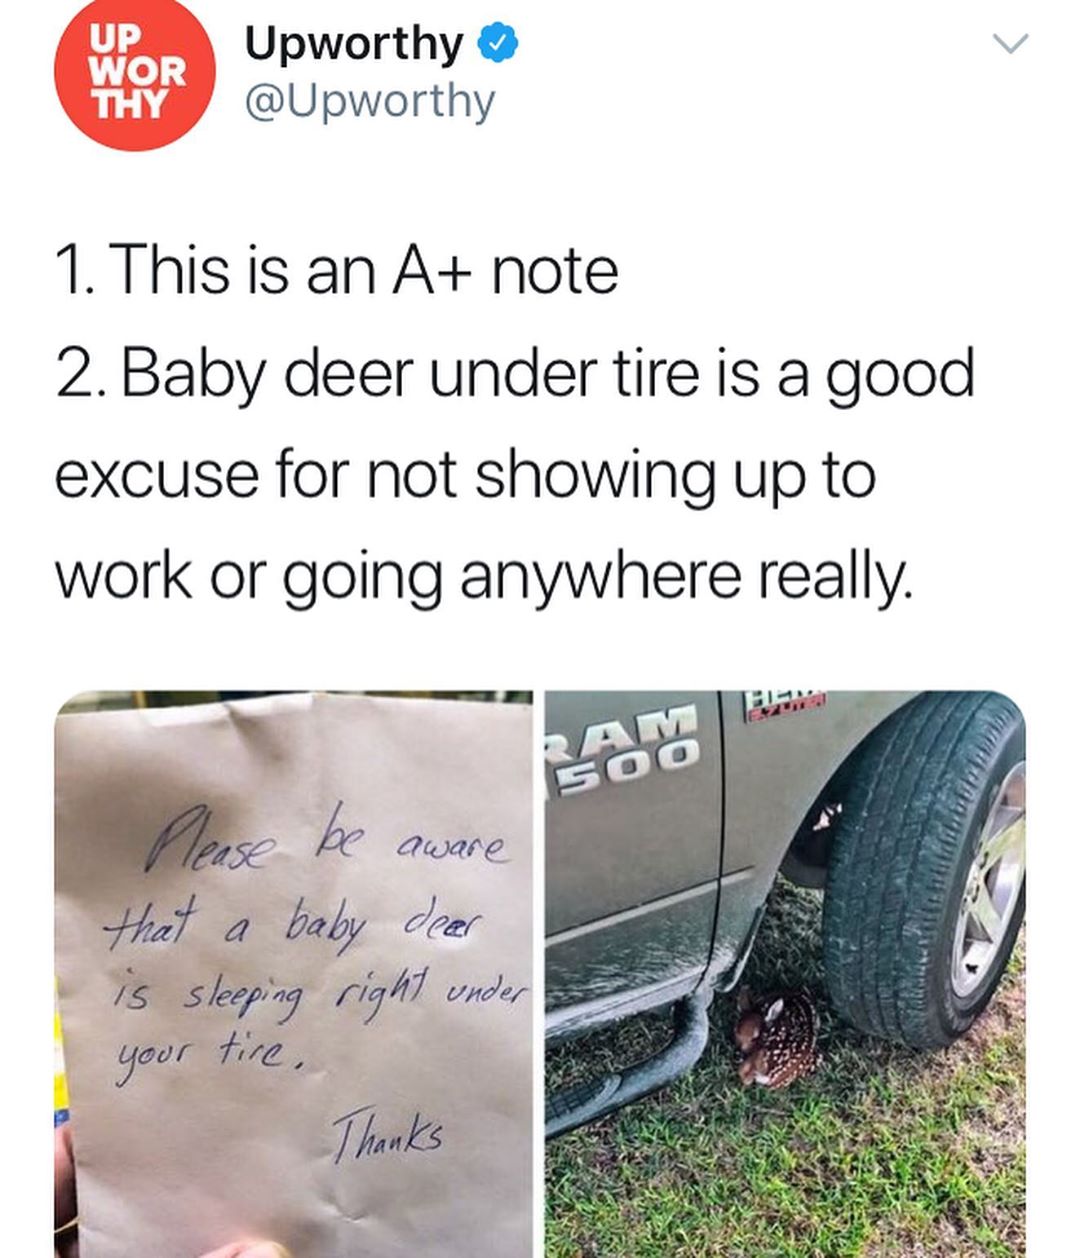Image resolution: width=1080 pixels, height=1258 pixels.
Task: Click 'Please be aware' on the handwritten note
Action: 327,838
